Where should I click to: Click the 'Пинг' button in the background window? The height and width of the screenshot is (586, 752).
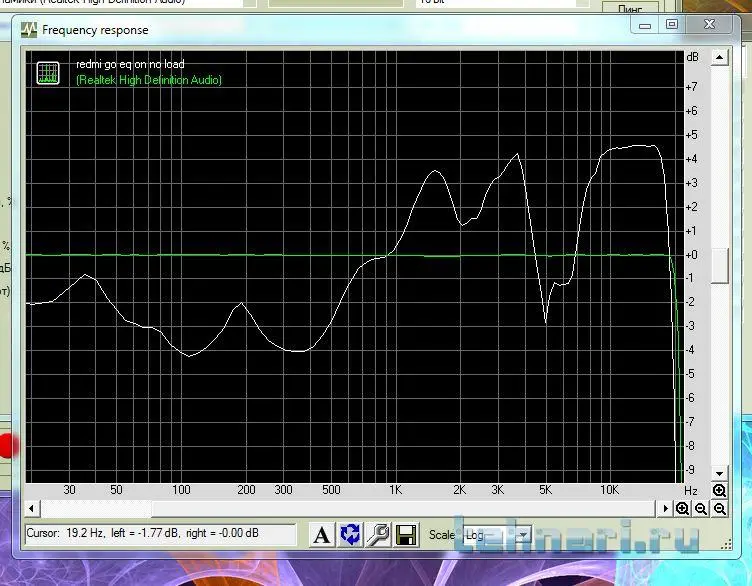click(x=630, y=7)
